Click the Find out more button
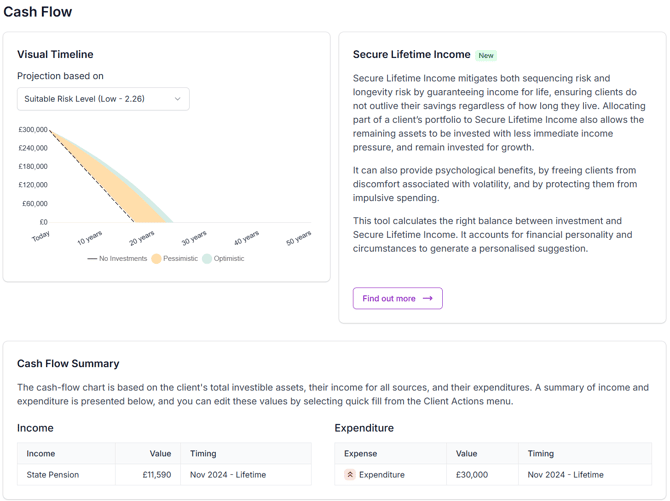This screenshot has height=501, width=670. tap(397, 298)
